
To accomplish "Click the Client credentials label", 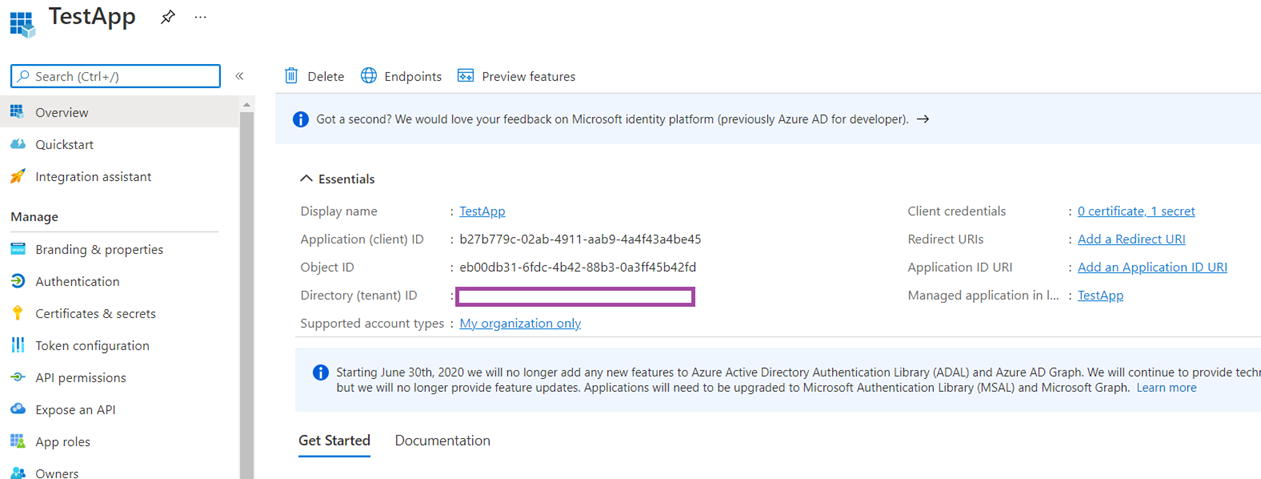I will (x=957, y=211).
